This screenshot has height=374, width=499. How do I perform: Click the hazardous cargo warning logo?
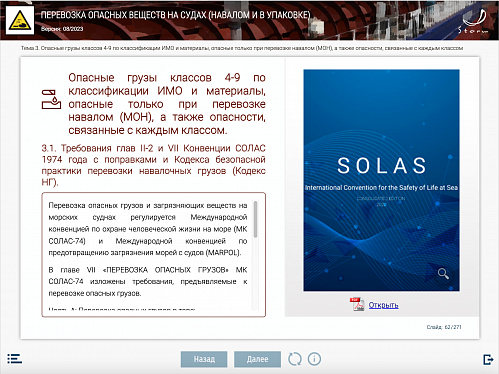[x=20, y=20]
